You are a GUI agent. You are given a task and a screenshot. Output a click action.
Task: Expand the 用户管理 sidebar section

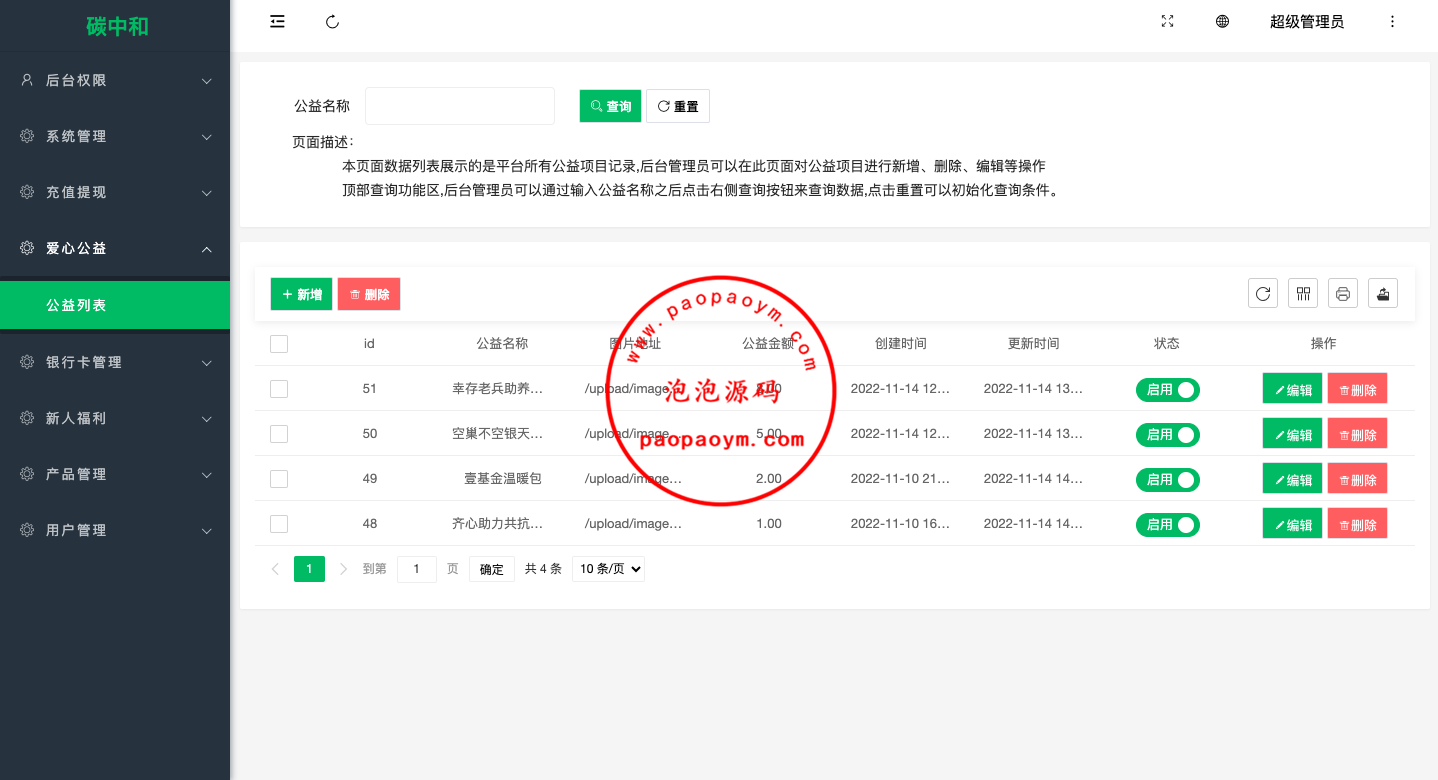(115, 530)
